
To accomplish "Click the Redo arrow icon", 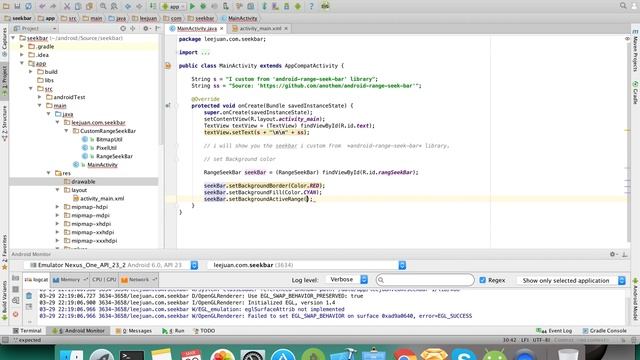I will 53,6.
